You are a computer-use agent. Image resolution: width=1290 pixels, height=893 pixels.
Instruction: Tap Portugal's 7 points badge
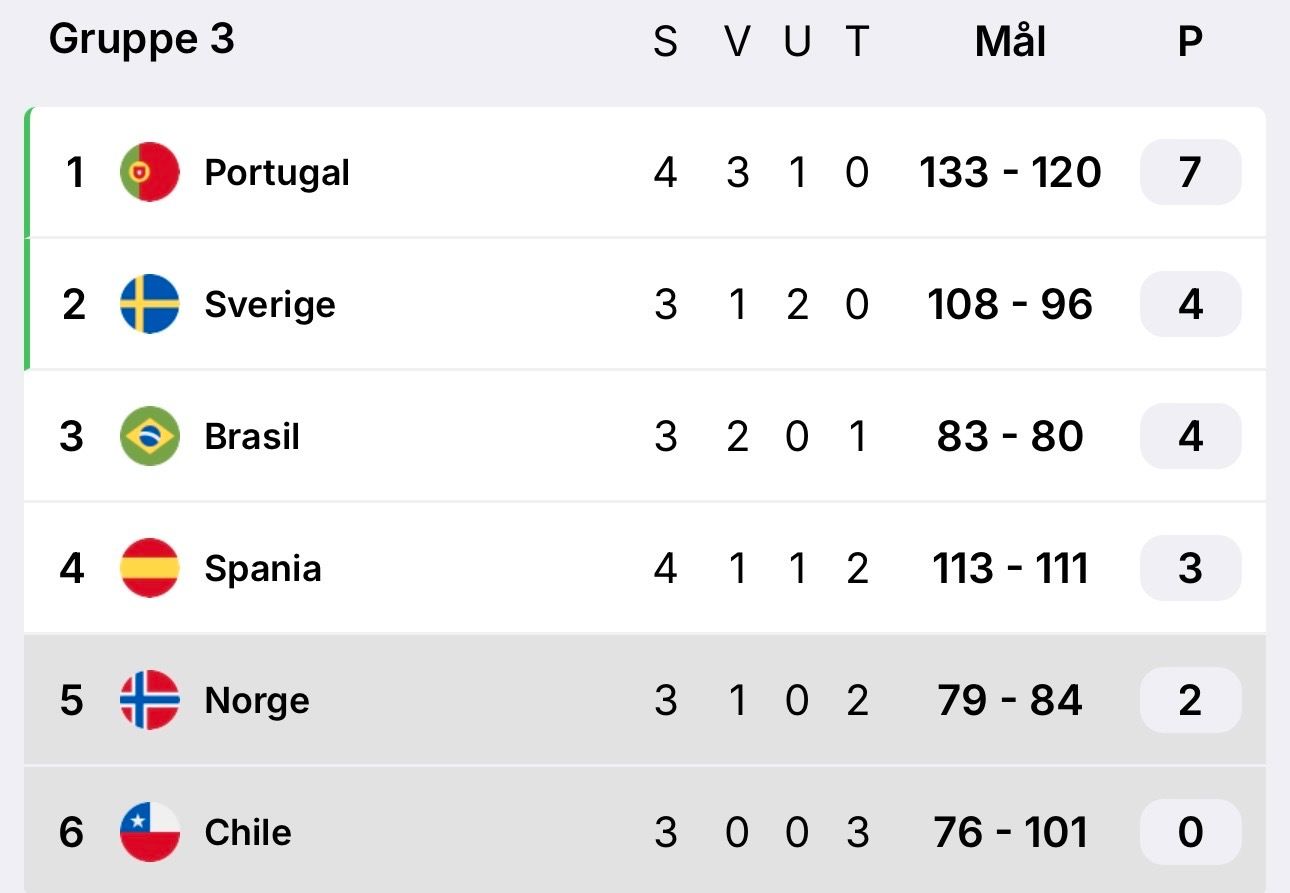[1190, 172]
